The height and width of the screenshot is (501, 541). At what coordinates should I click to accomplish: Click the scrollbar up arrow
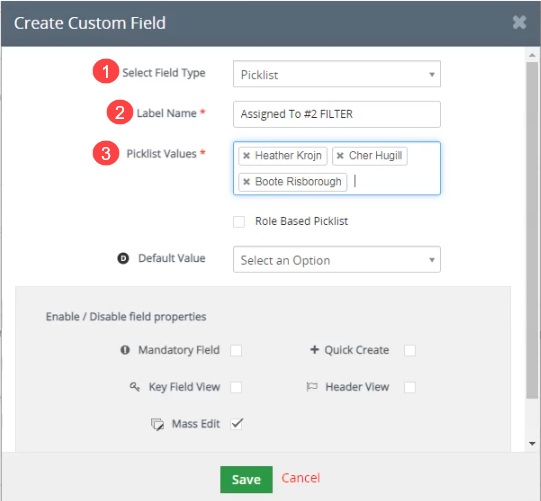[x=532, y=55]
